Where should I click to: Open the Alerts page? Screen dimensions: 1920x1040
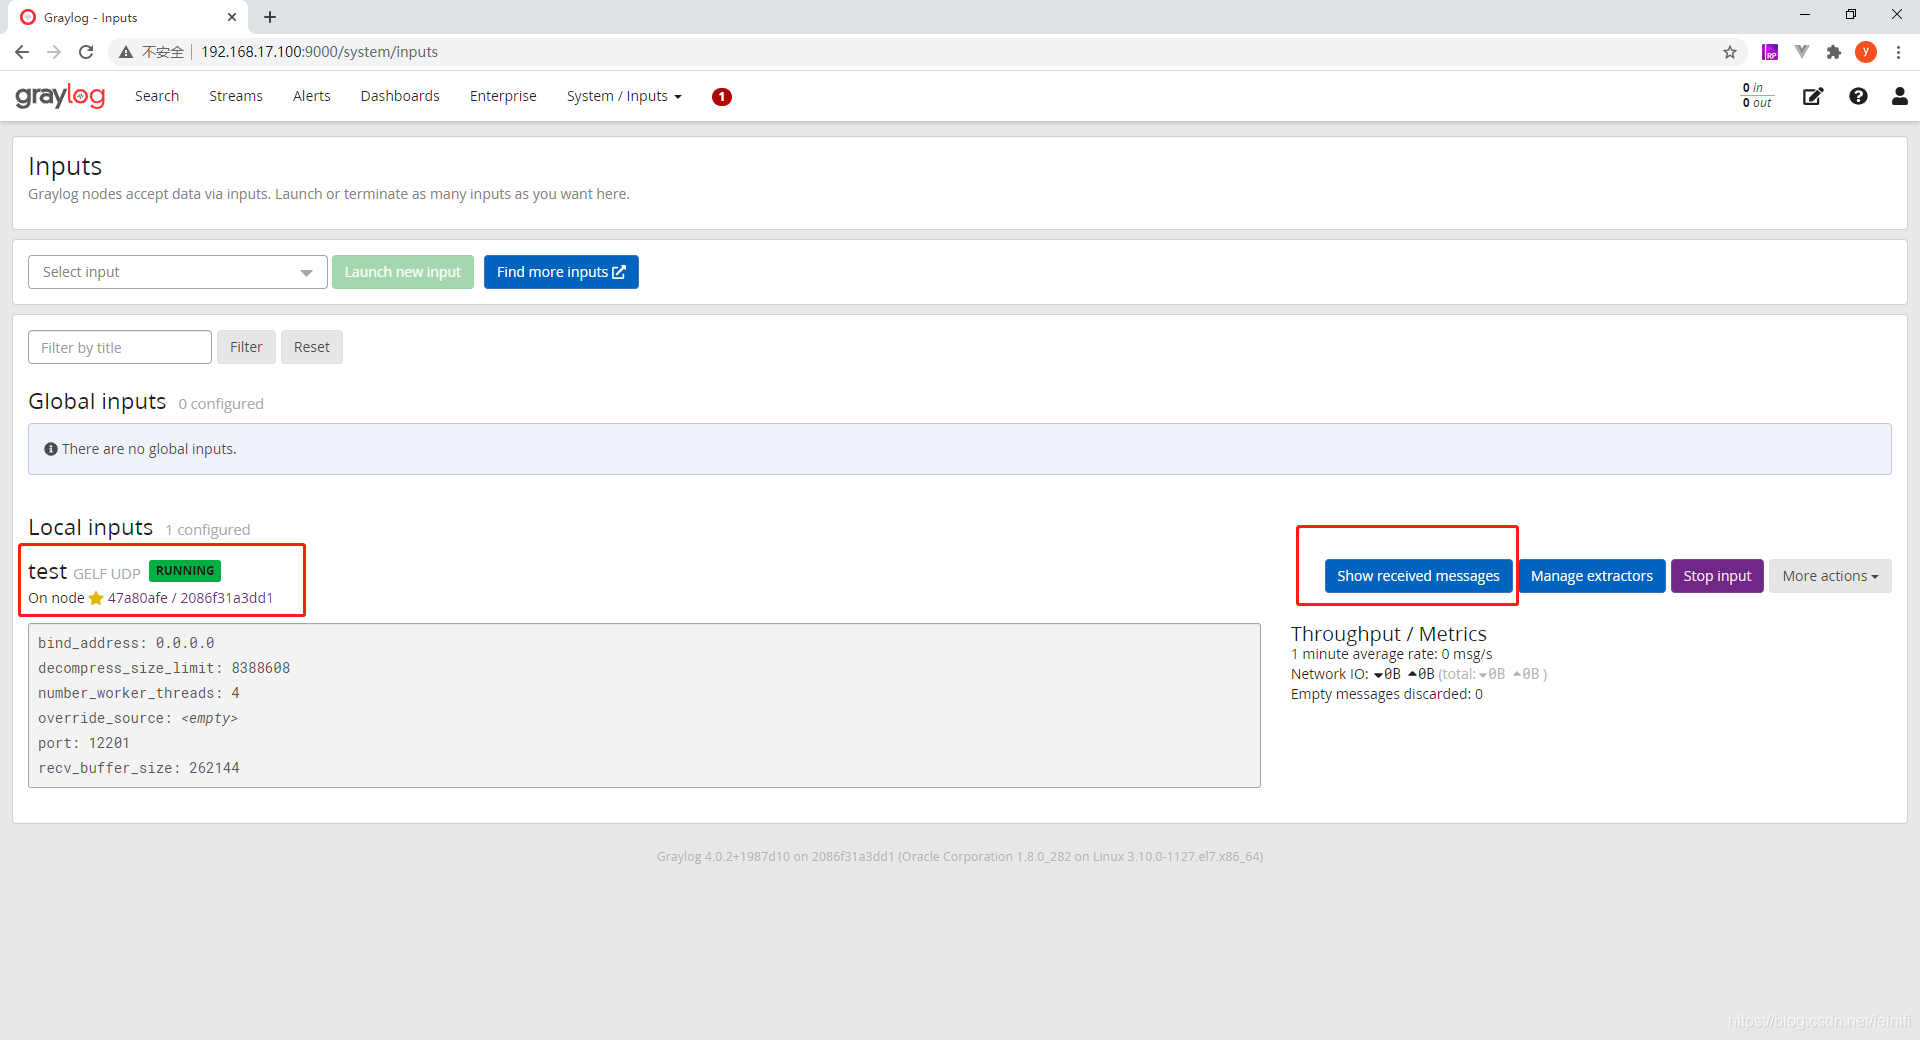tap(312, 96)
